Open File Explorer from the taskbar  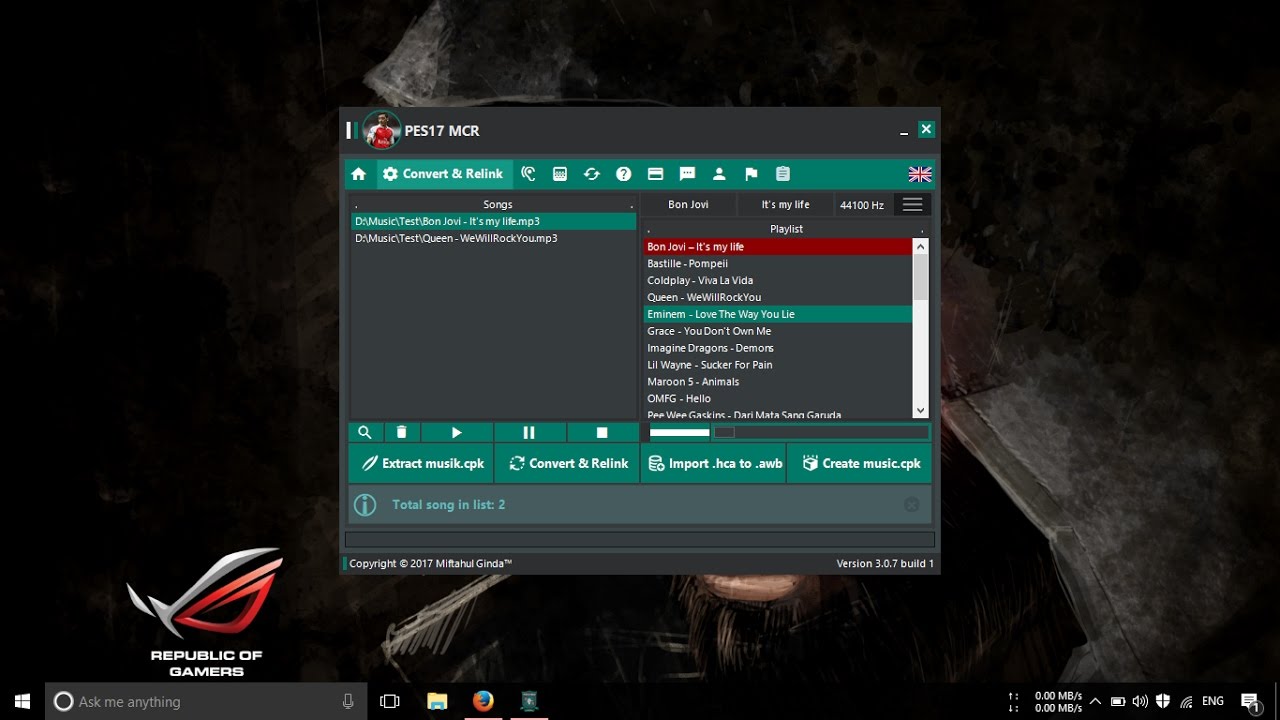point(437,702)
